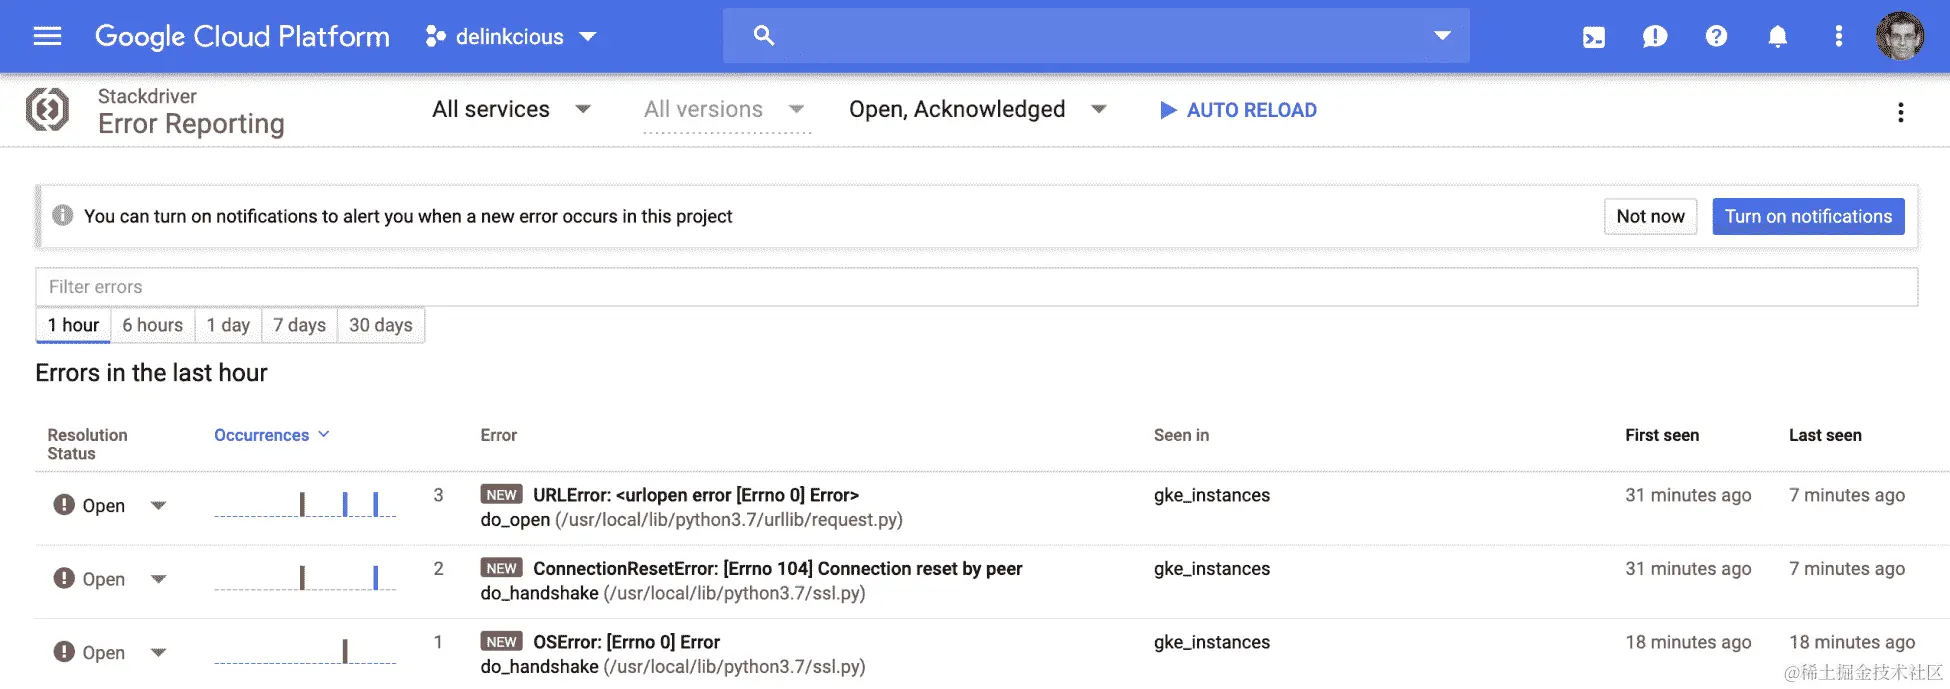This screenshot has height=689, width=1950.
Task: Select the 1 hour time range tab
Action: [x=73, y=325]
